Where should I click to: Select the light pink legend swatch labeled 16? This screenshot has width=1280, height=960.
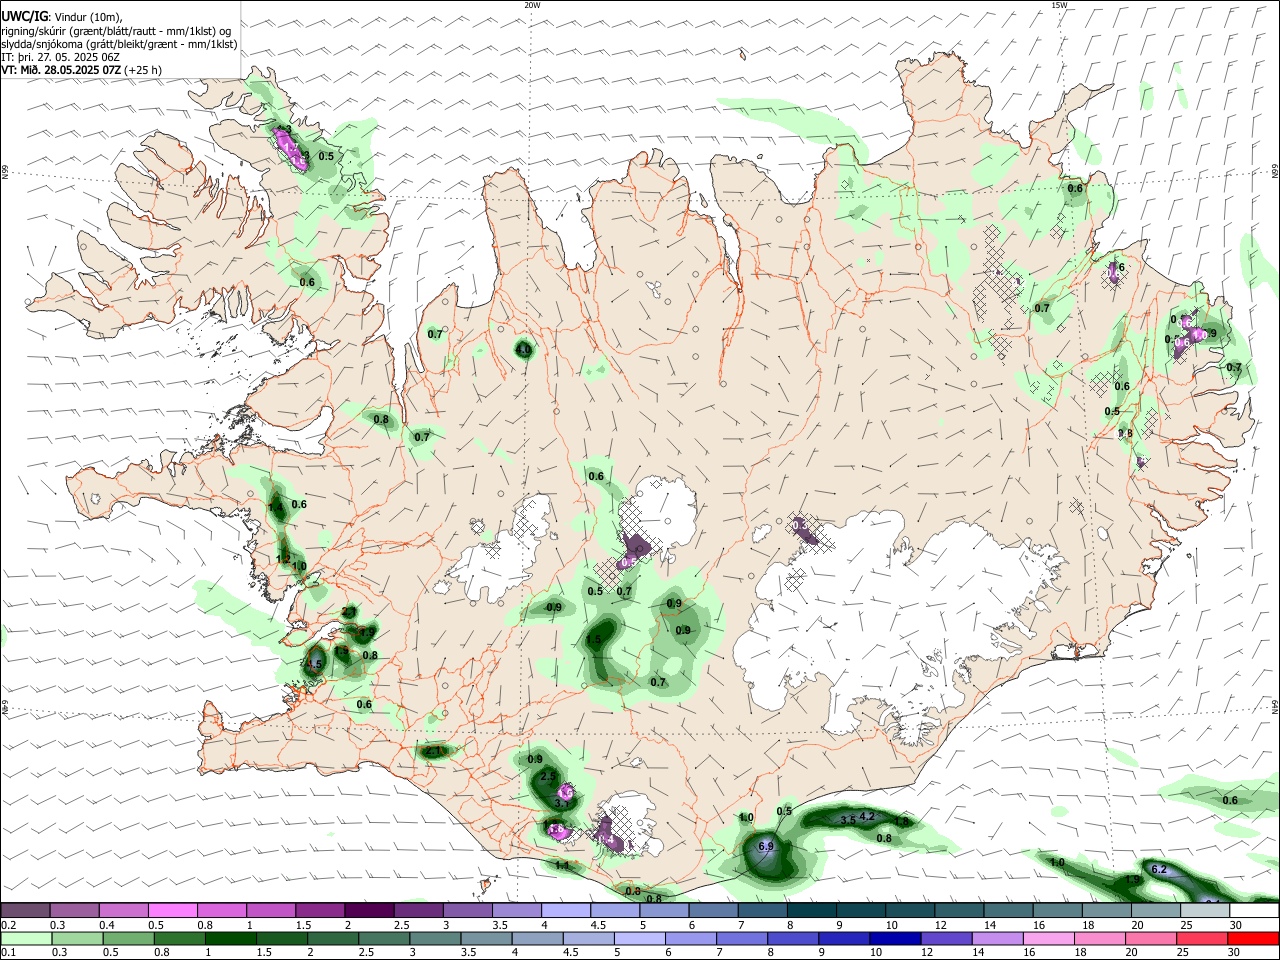click(x=1049, y=939)
